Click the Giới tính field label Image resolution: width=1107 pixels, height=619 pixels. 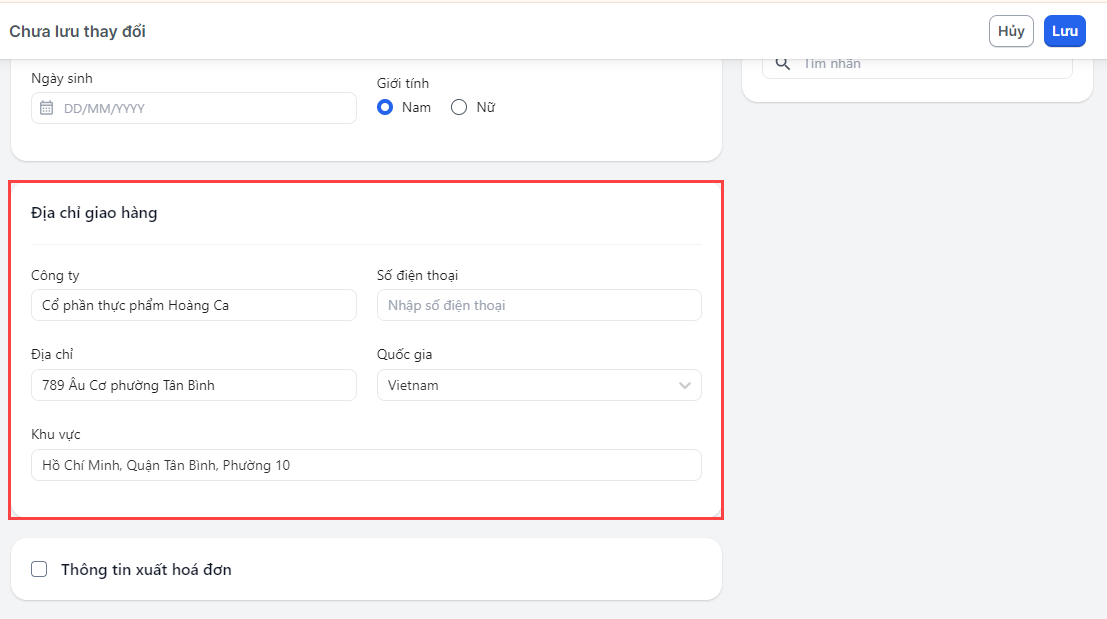coord(403,84)
